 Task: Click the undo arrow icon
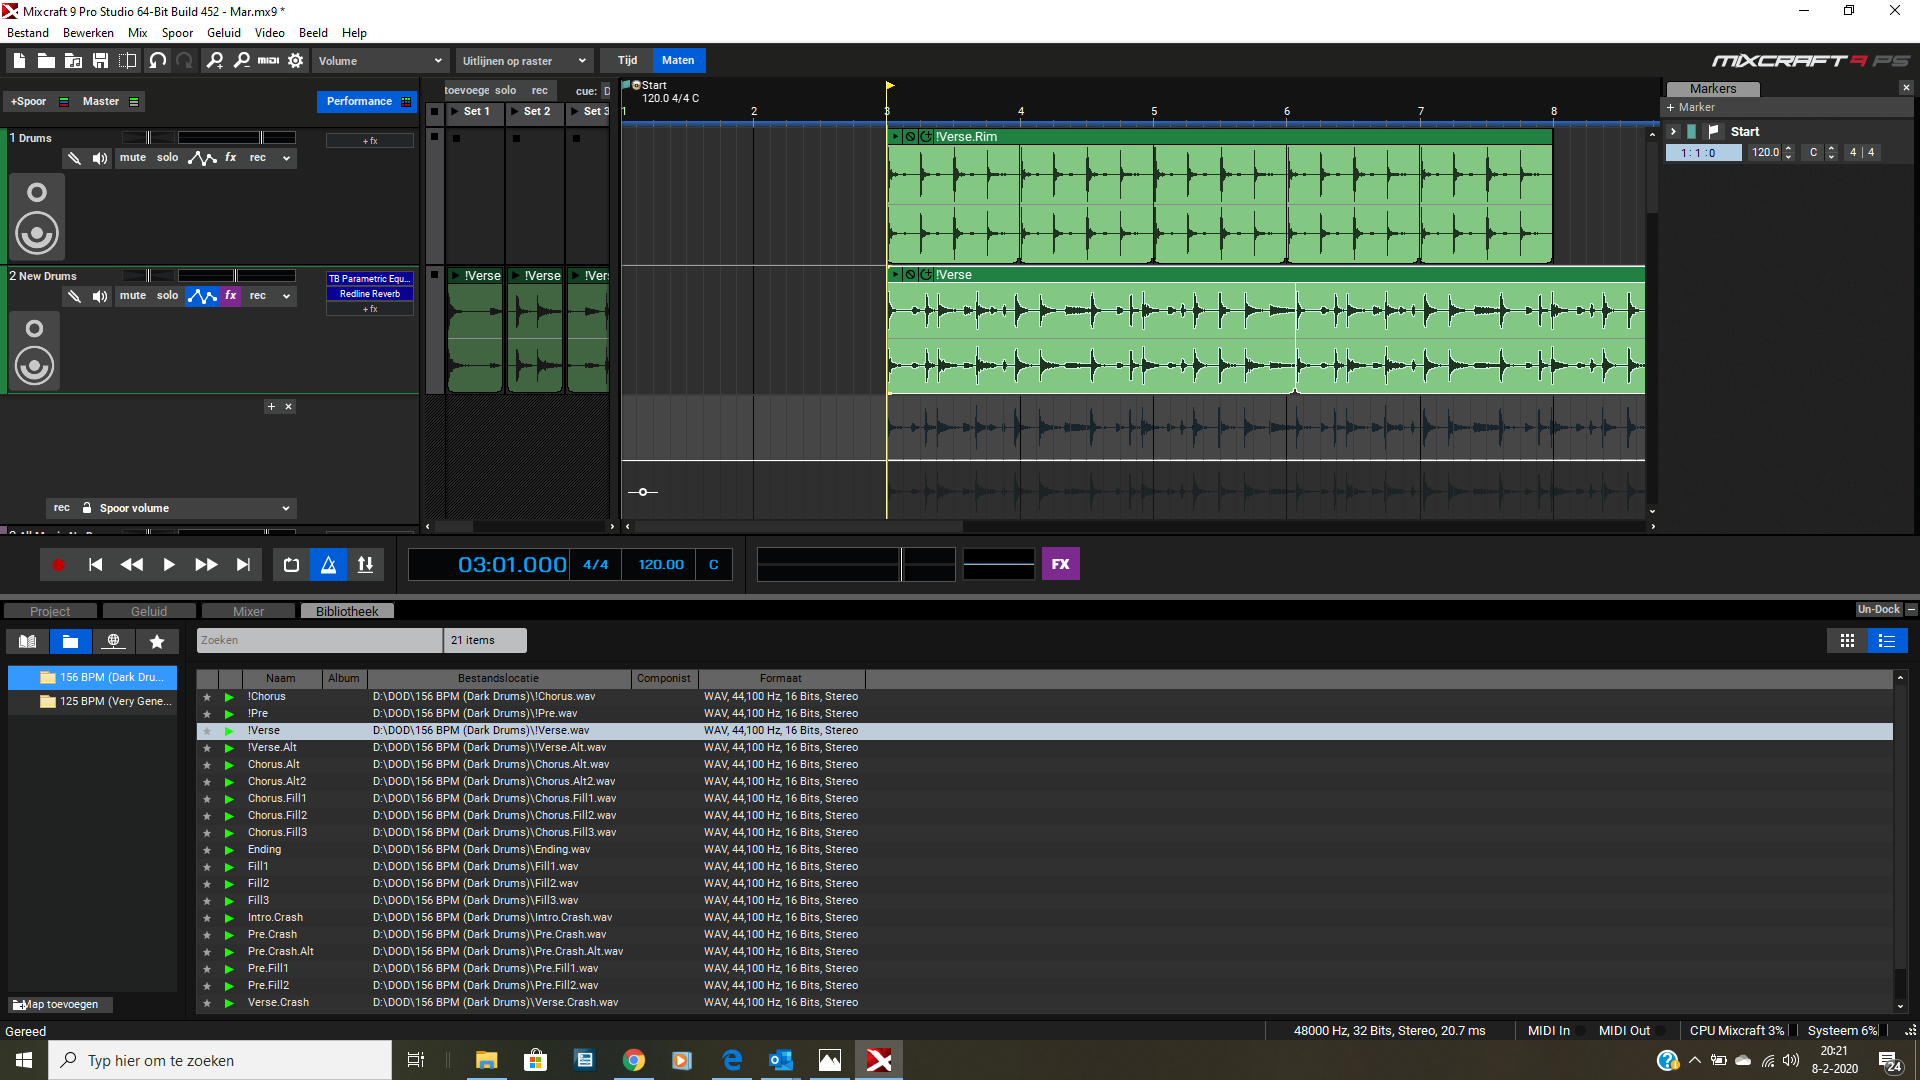click(x=157, y=61)
